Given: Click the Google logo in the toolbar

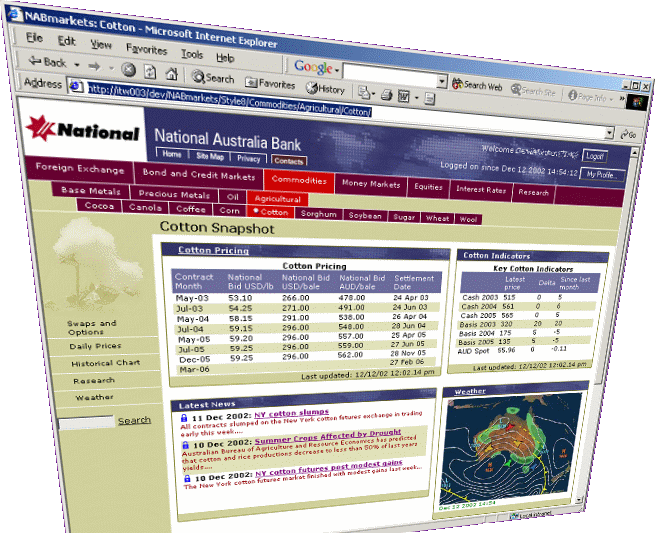Looking at the screenshot, I should coord(313,66).
